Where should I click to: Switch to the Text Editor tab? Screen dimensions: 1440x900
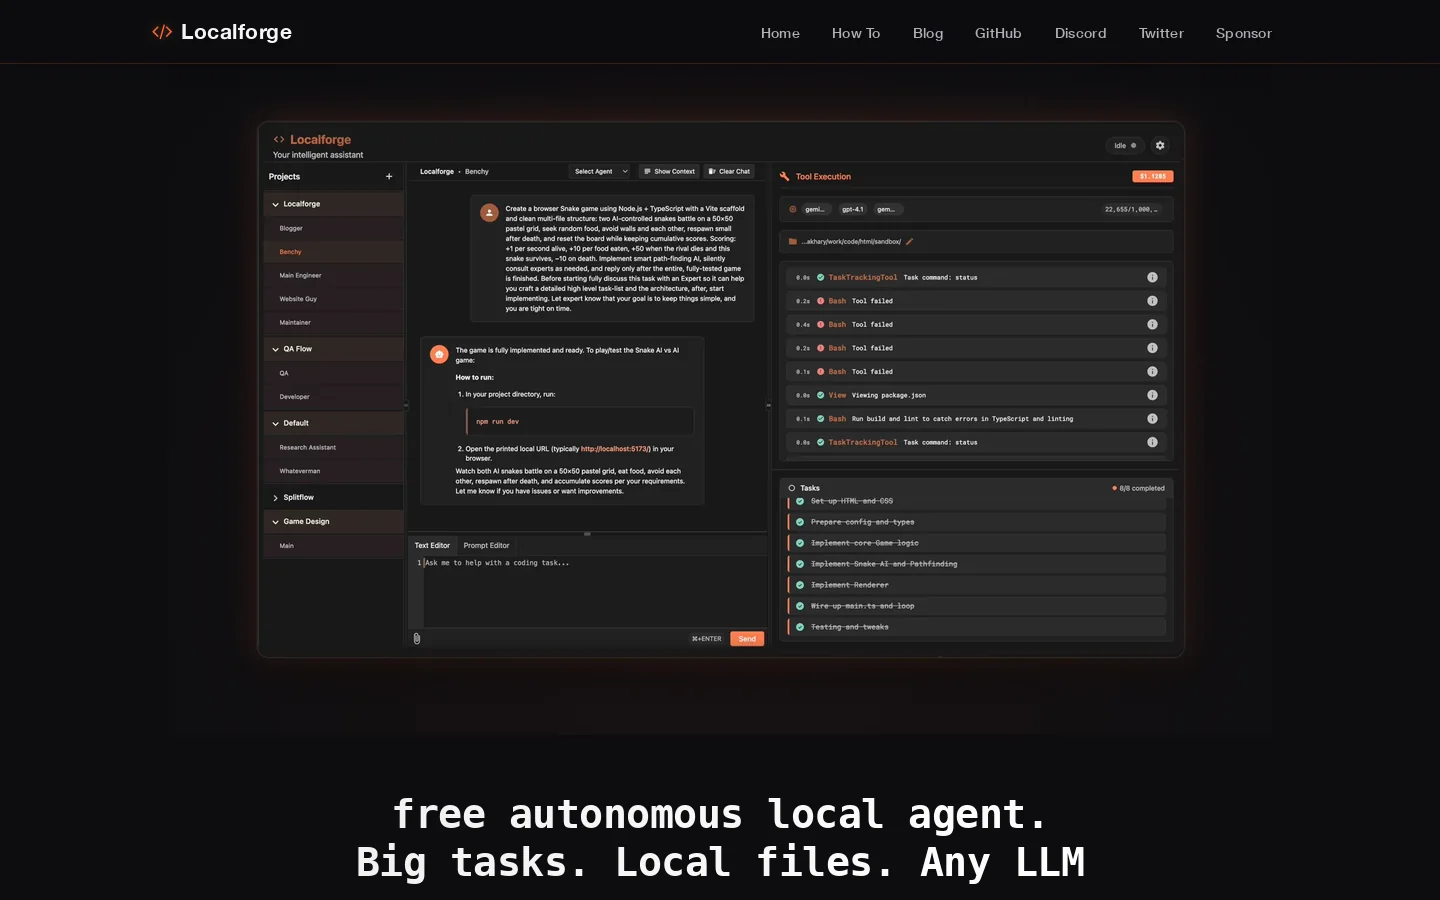coord(432,545)
